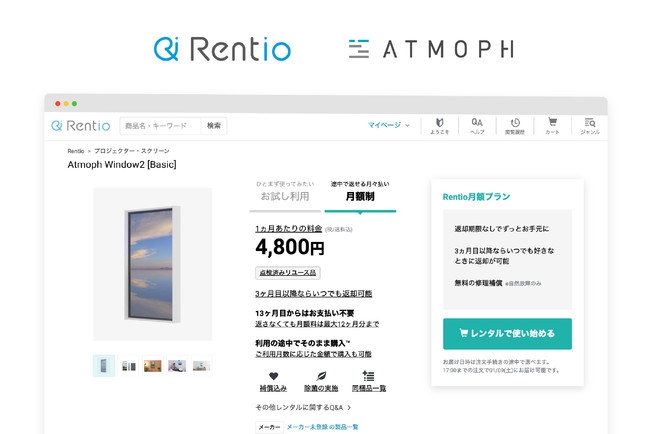Screen dimensions: 650x434
Task: Open the ようこそ welcome icon
Action: point(440,125)
